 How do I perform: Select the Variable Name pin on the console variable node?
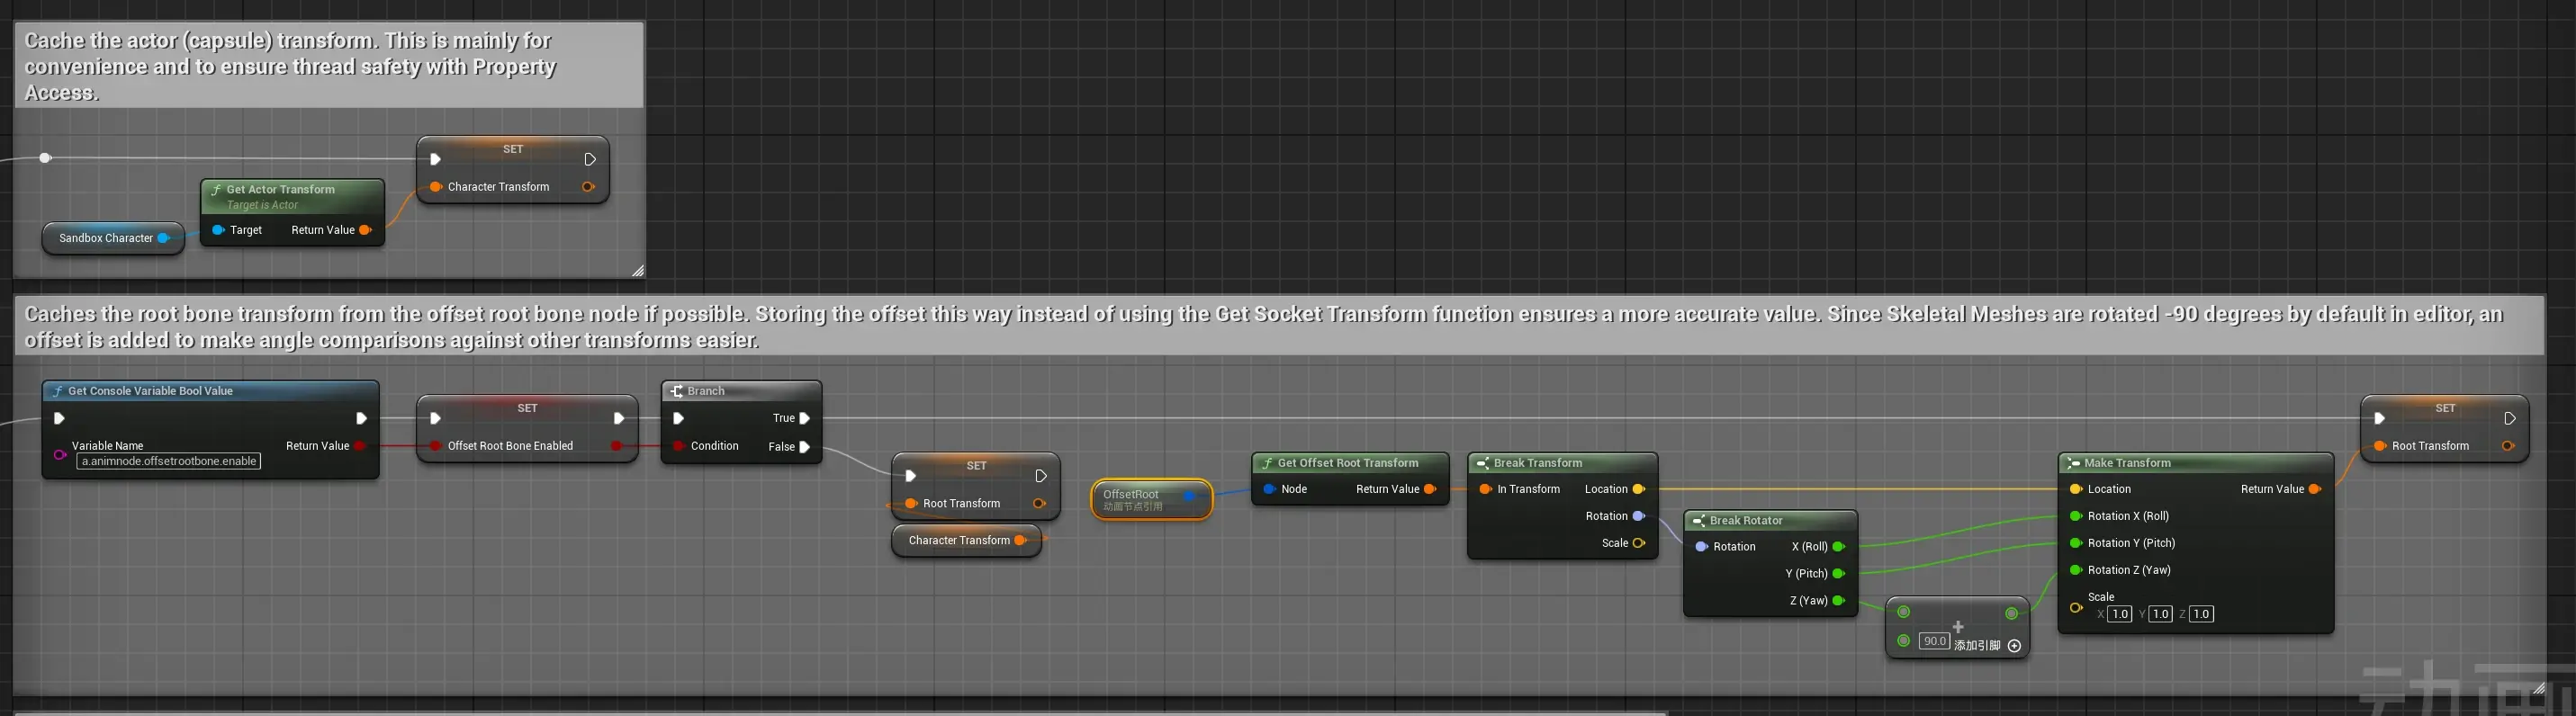click(x=60, y=455)
